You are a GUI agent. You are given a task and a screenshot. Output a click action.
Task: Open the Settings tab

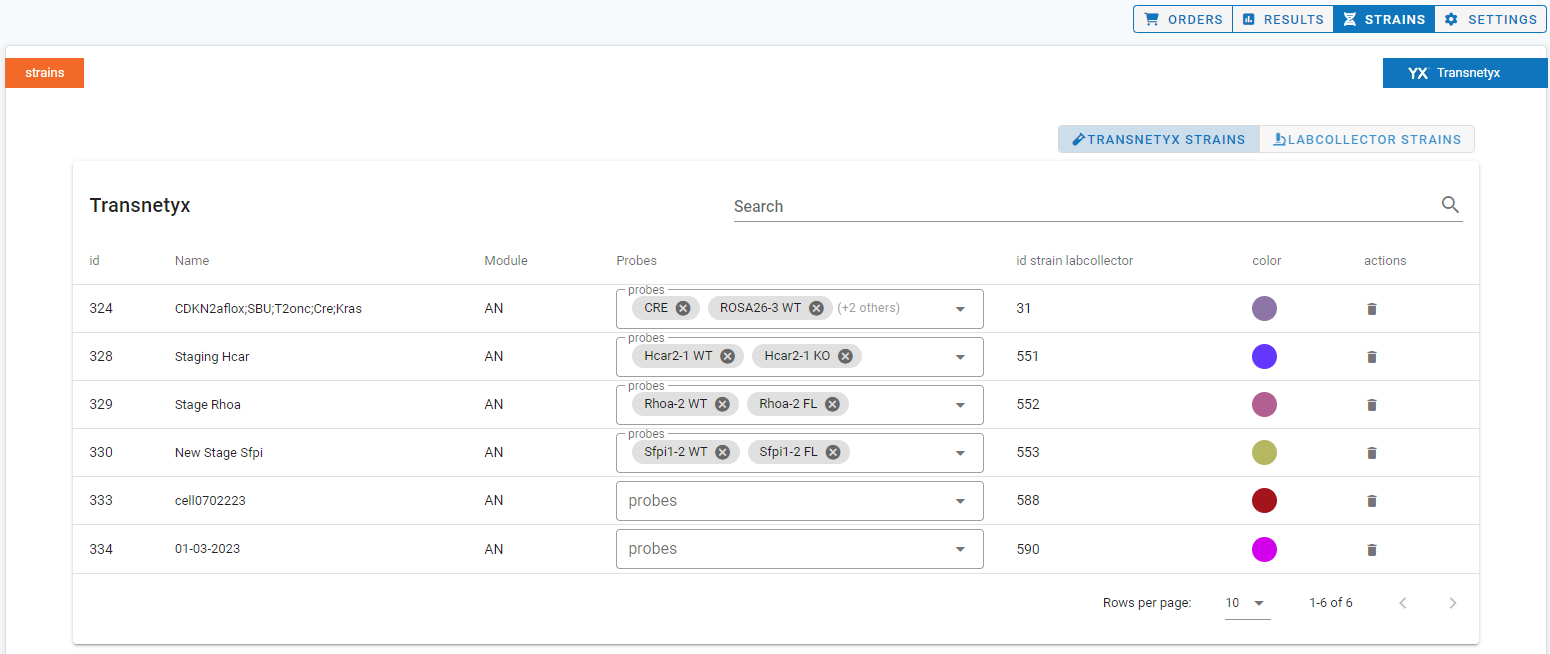pos(1490,19)
